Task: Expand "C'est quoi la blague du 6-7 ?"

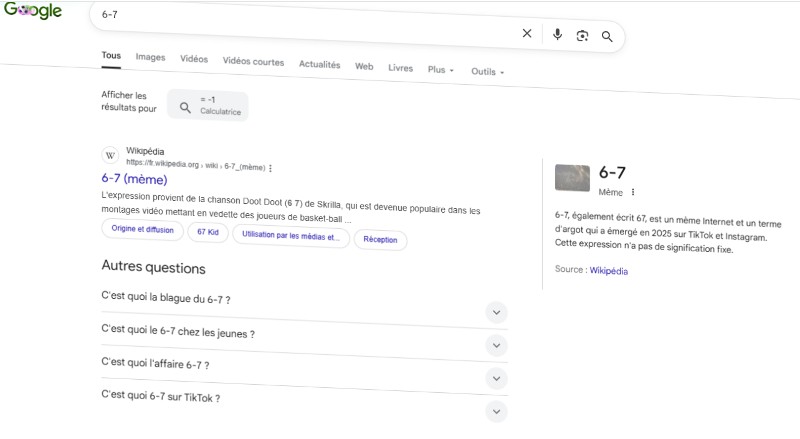Action: pos(304,305)
